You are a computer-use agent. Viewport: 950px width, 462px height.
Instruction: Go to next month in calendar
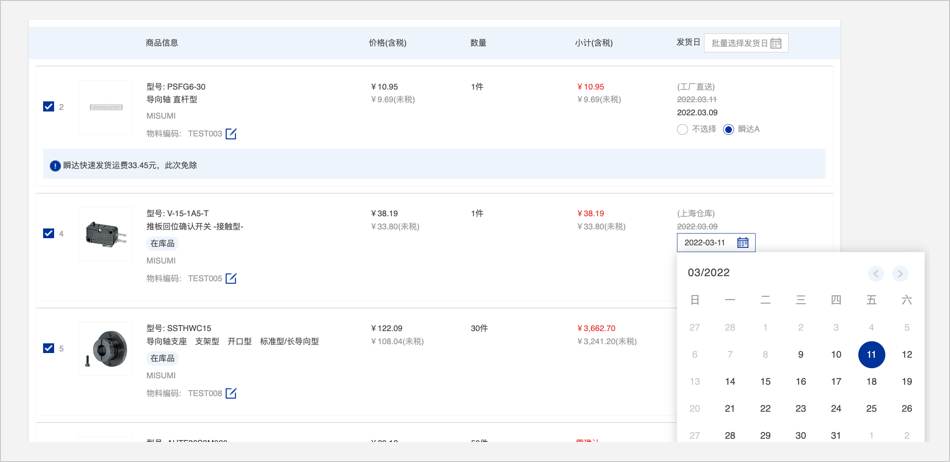pyautogui.click(x=900, y=274)
